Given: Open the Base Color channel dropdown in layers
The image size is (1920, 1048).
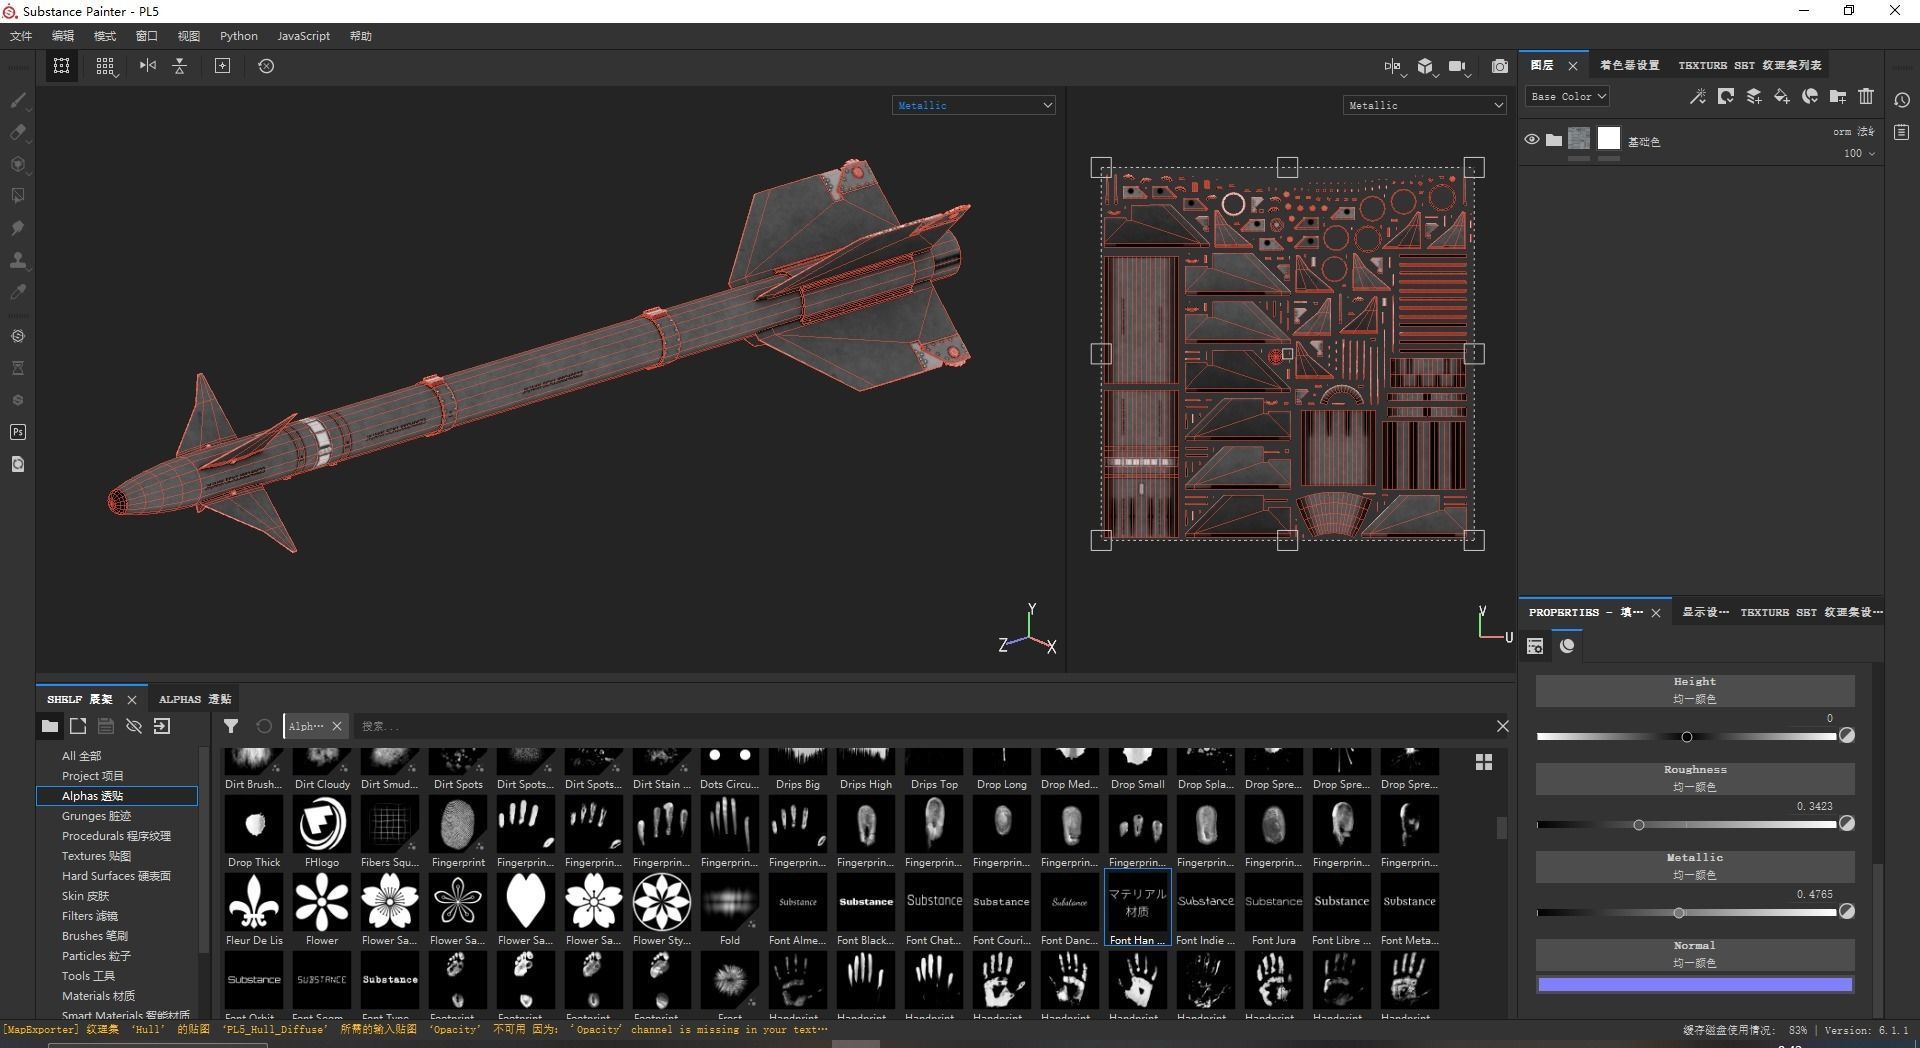Looking at the screenshot, I should click(1567, 97).
